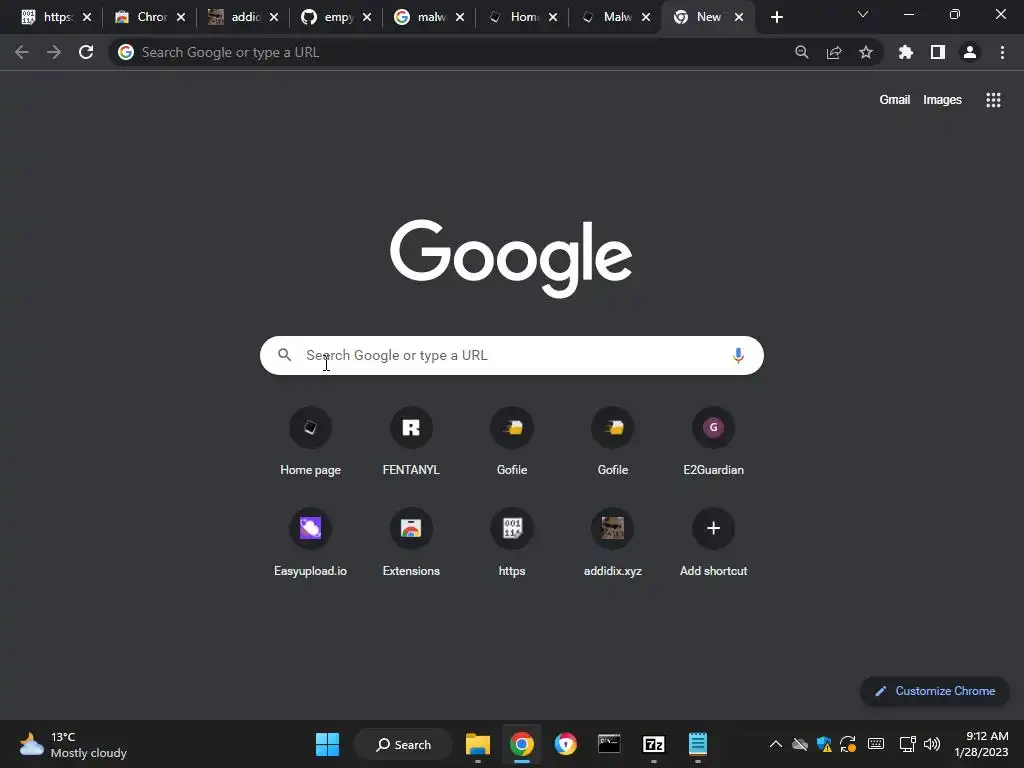Viewport: 1024px width, 768px height.
Task: Open the Google apps grid
Action: 993,100
